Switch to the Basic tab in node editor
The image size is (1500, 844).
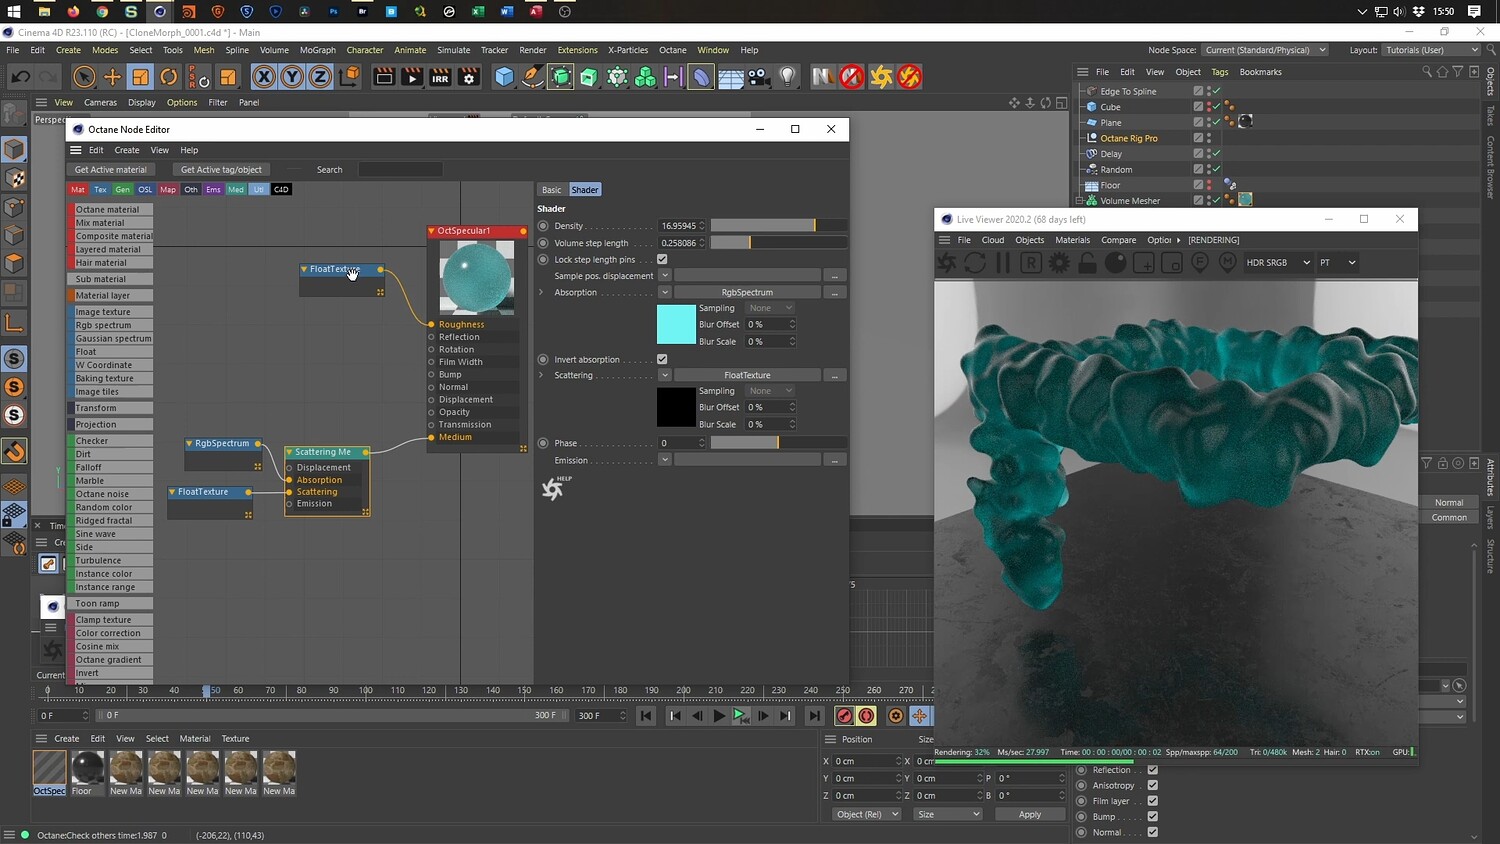(x=552, y=190)
